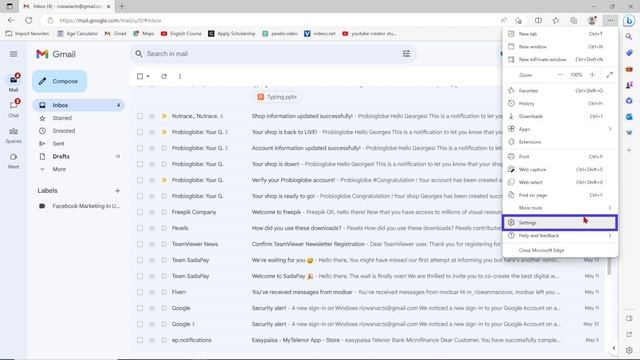Click the full screen icon in the Zoom row
The image size is (640, 360).
(x=609, y=75)
